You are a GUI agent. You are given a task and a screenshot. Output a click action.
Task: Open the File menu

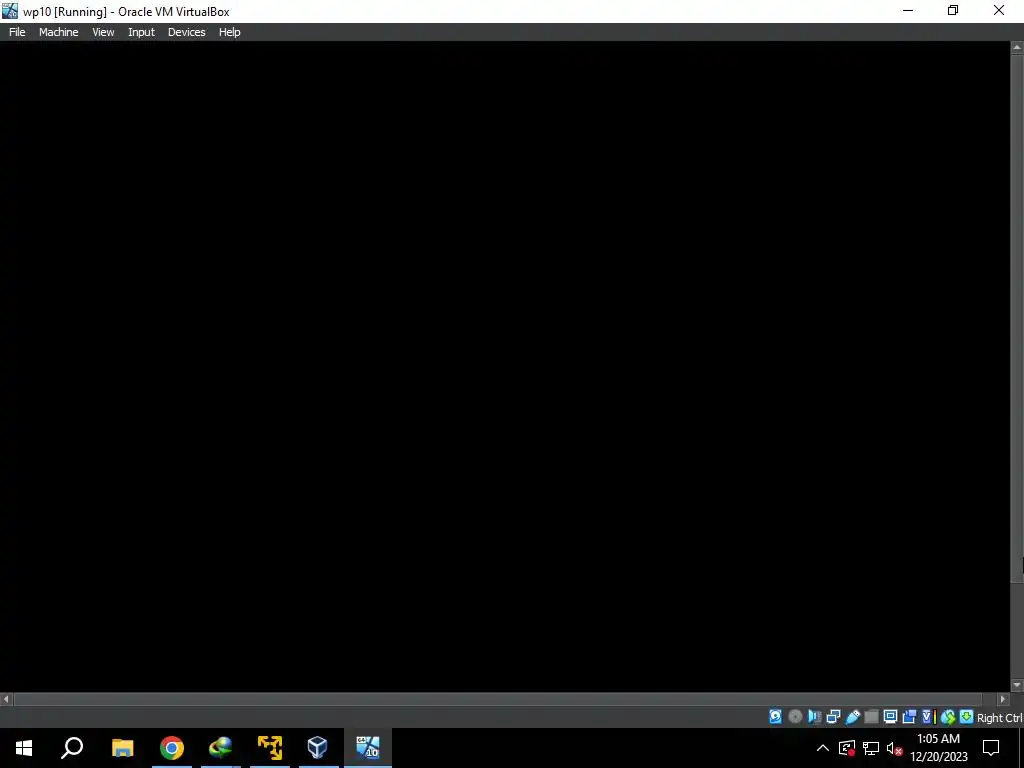pos(17,32)
